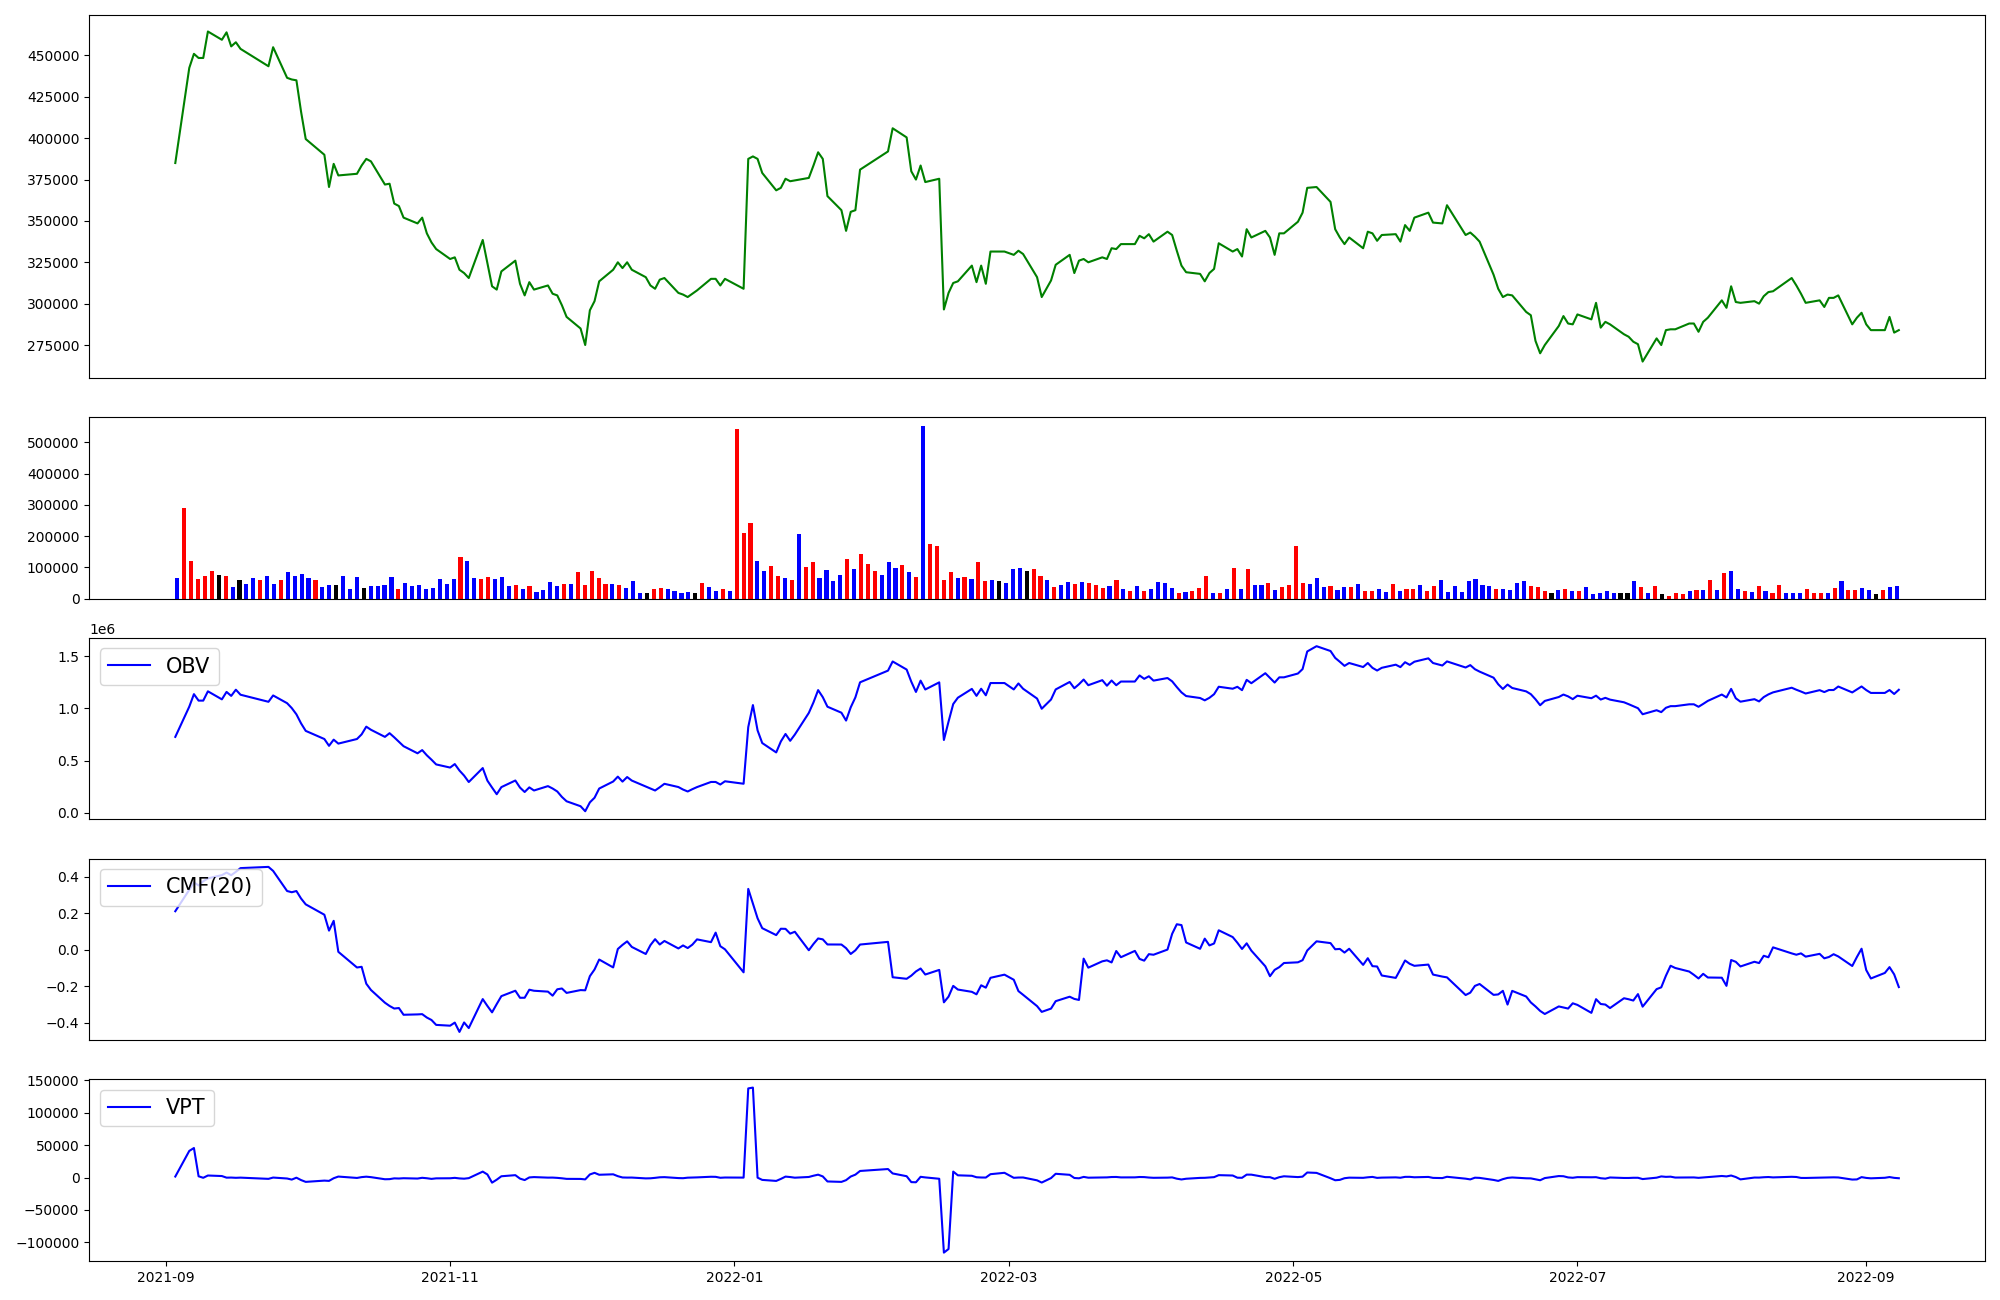The width and height of the screenshot is (2000, 1300).
Task: Select the 2021-09 x-axis date label
Action: point(165,1277)
